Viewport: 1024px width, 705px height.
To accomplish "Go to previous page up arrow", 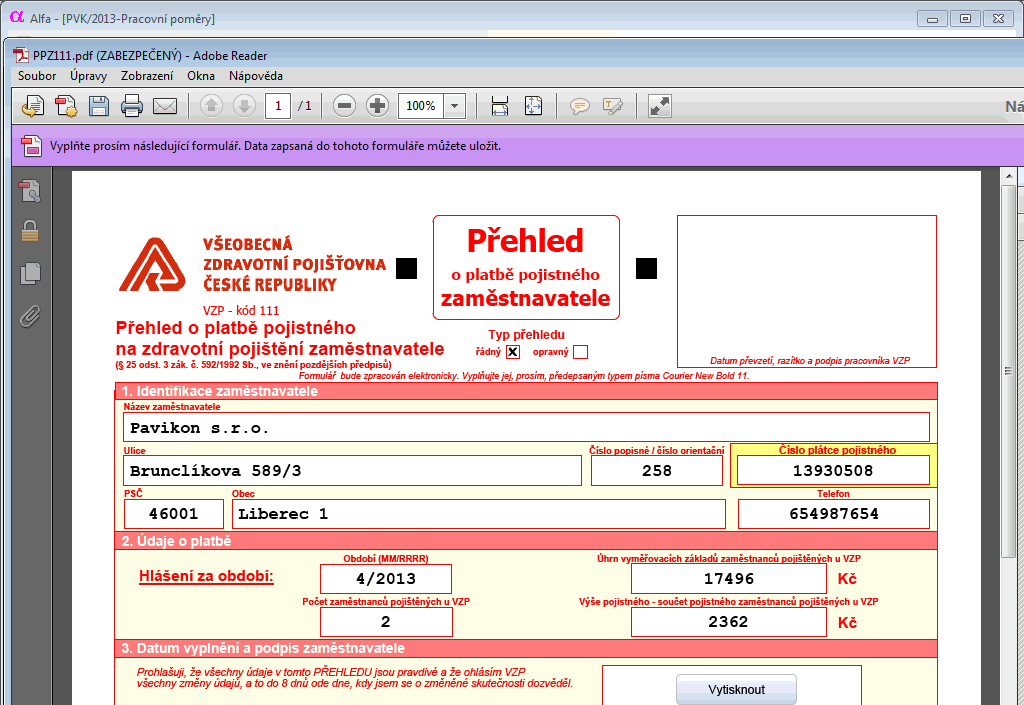I will (211, 106).
